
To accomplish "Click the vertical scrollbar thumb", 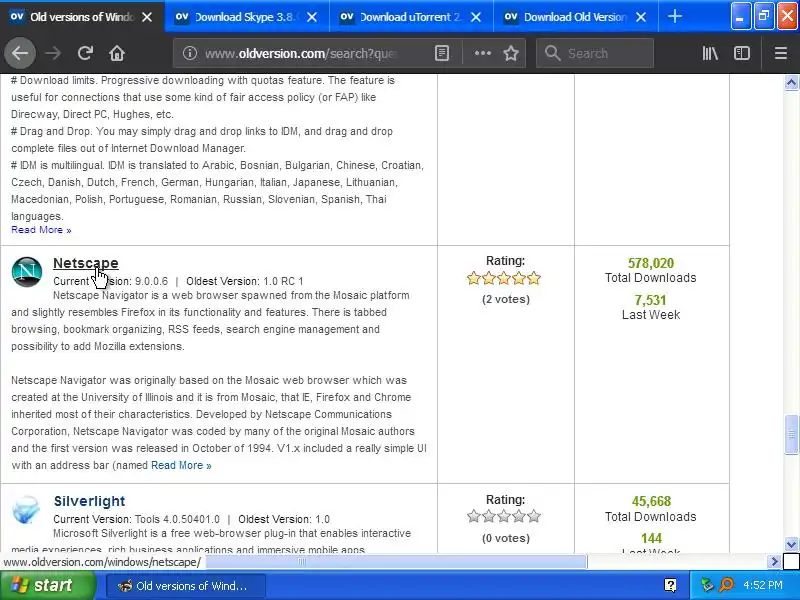I will (x=791, y=435).
